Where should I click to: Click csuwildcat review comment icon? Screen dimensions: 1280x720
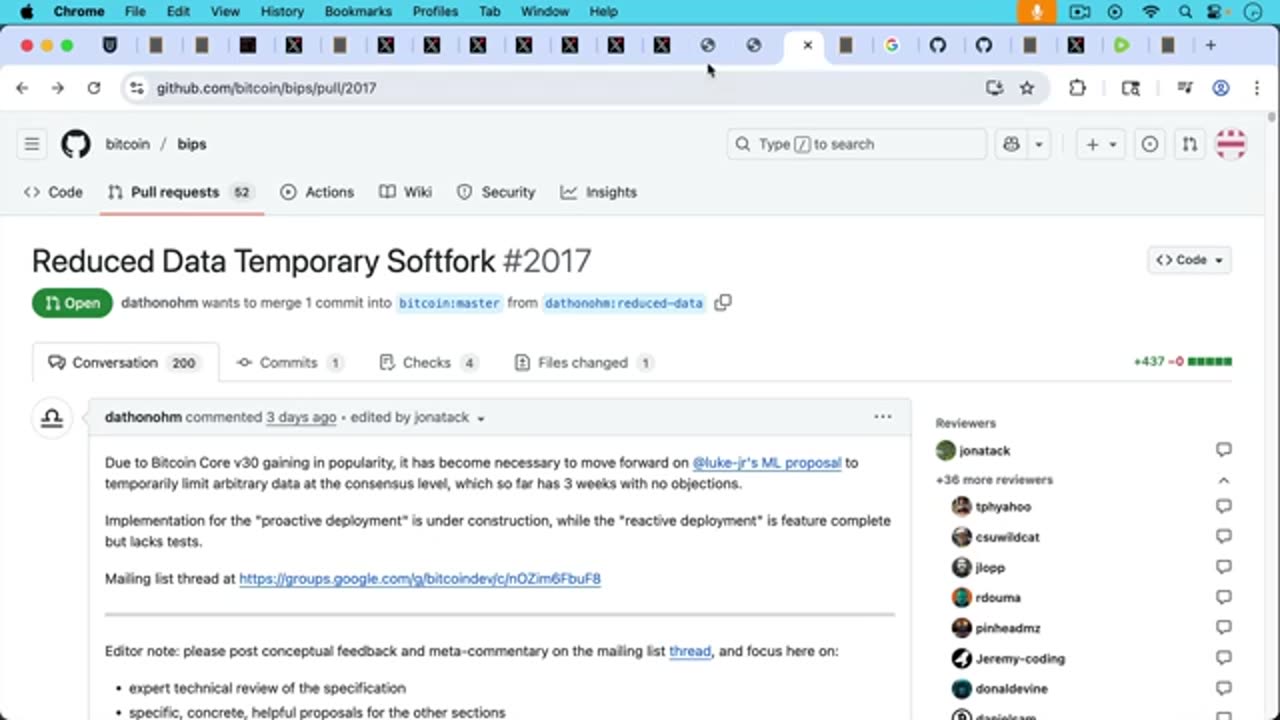pos(1223,537)
